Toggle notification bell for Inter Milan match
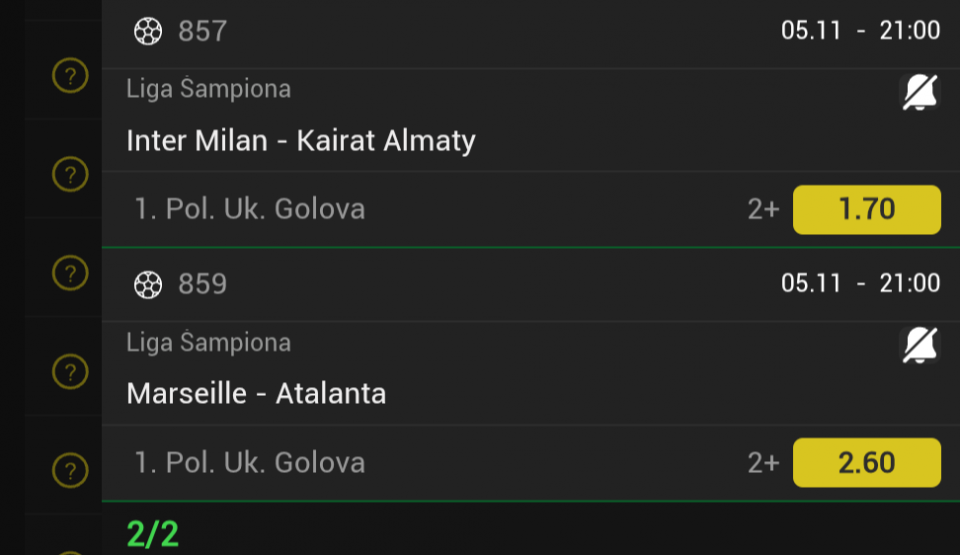 920,94
